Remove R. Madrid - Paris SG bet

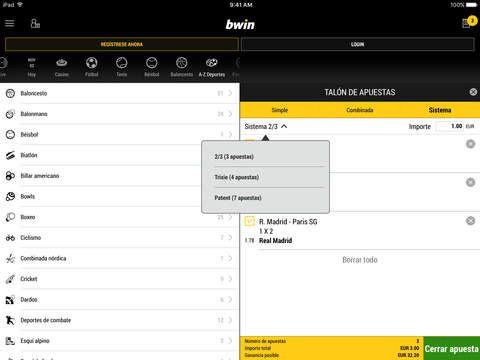pyautogui.click(x=470, y=221)
